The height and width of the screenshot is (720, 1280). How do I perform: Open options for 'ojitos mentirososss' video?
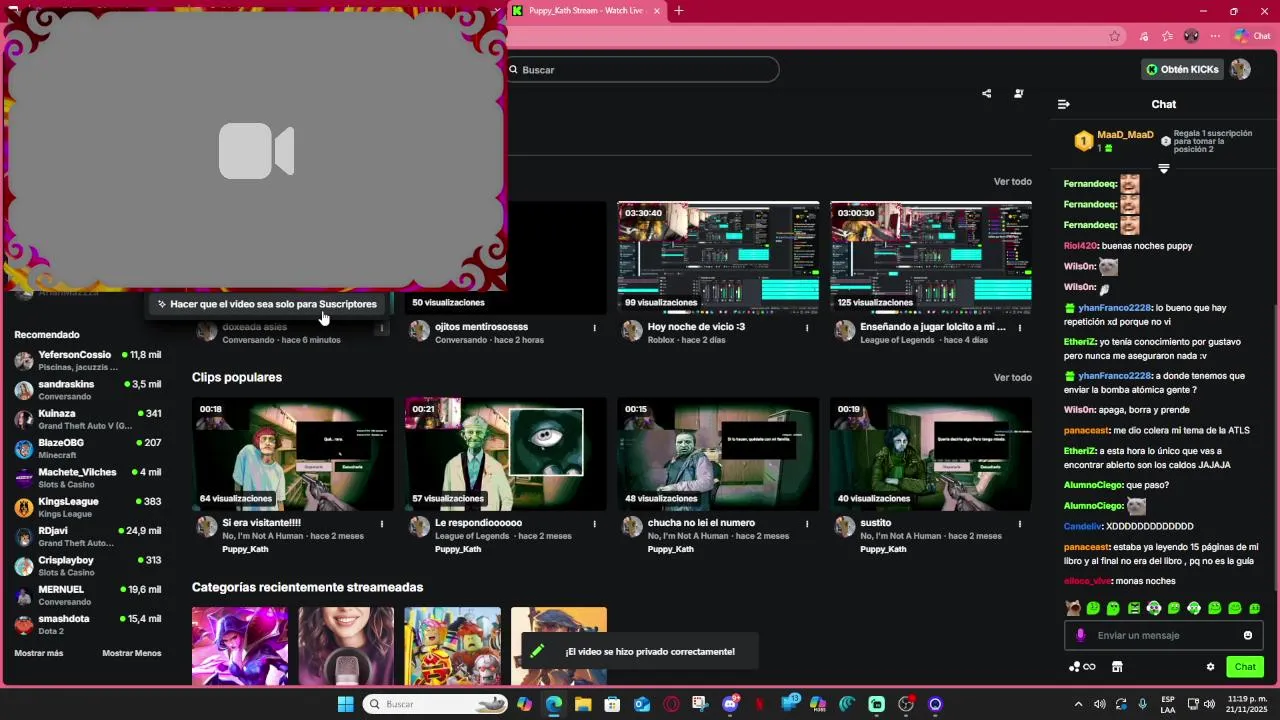click(594, 328)
